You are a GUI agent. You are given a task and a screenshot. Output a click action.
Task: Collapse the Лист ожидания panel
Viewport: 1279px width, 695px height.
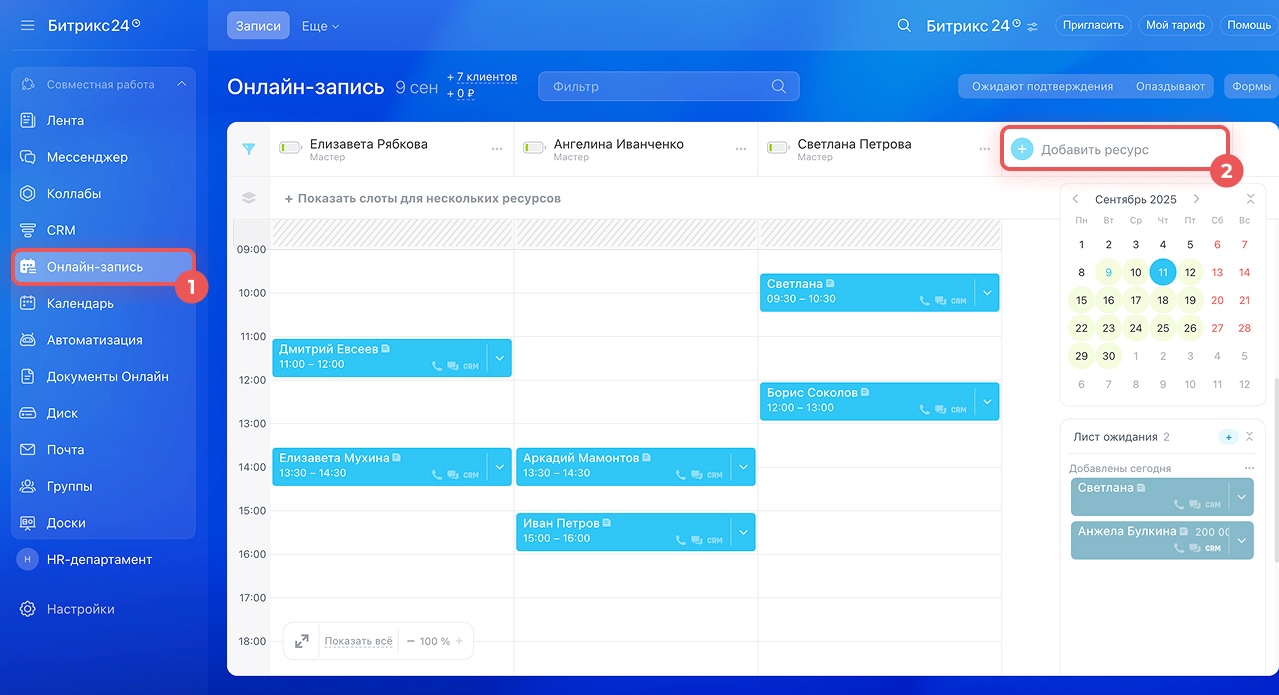click(x=1249, y=437)
